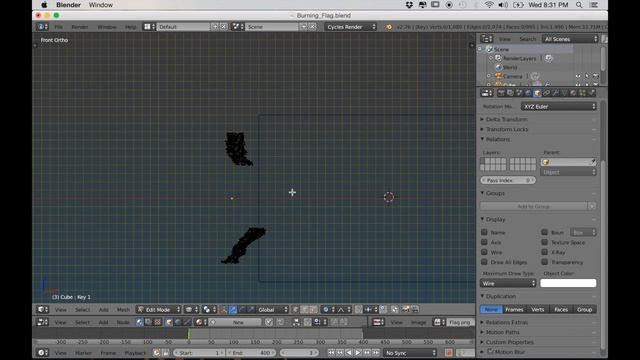Click the Wi-Fi icon in menu bar

point(489,5)
